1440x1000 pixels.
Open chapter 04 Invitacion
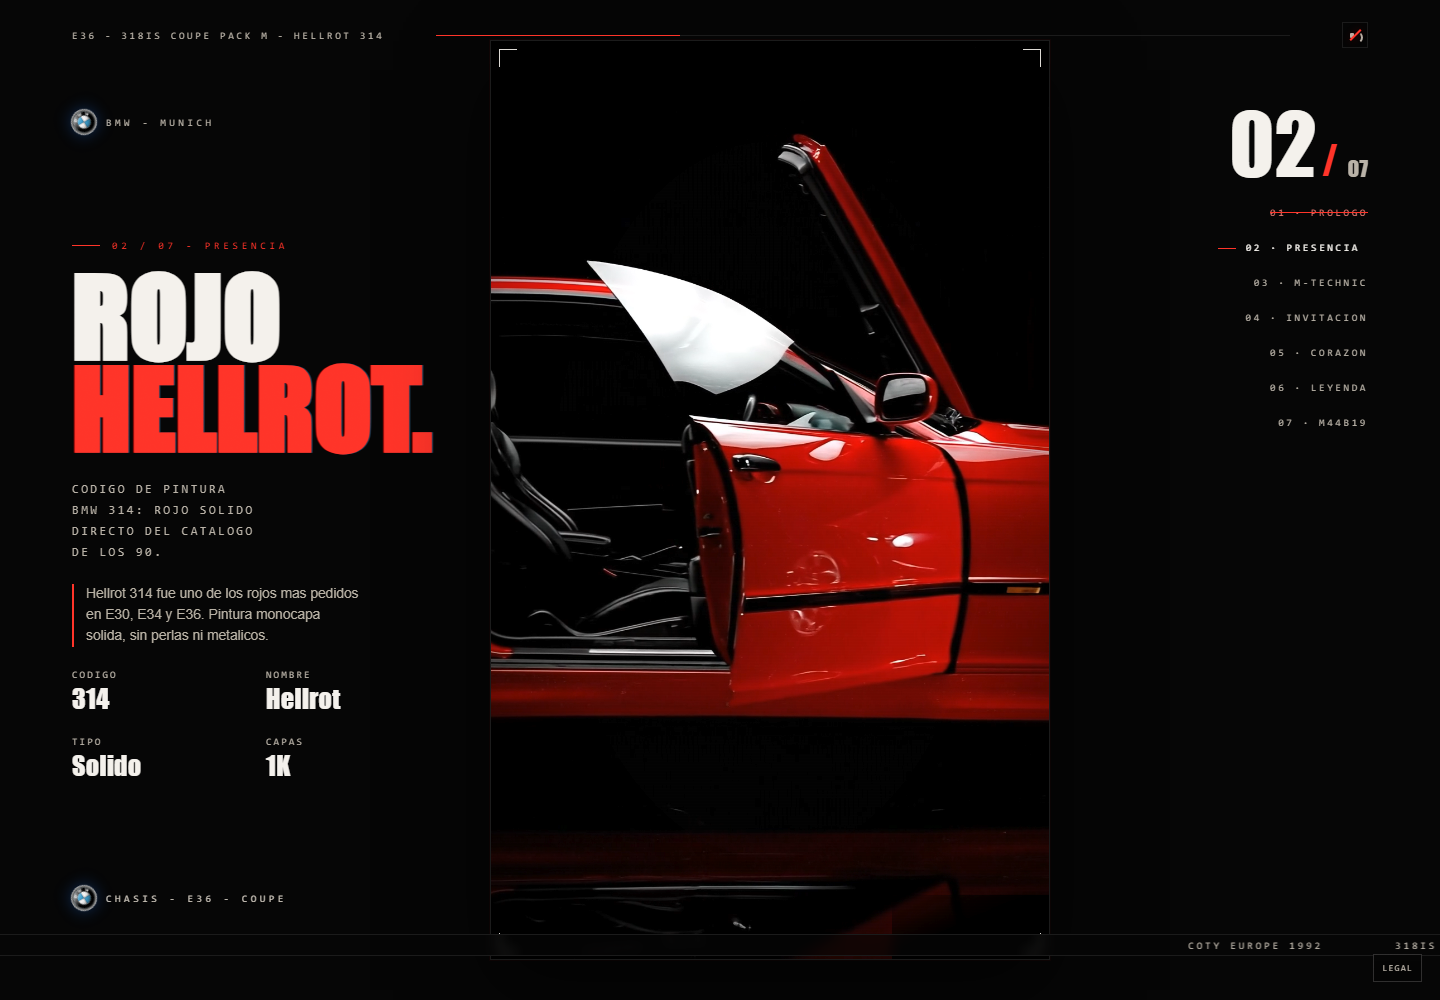click(1306, 318)
